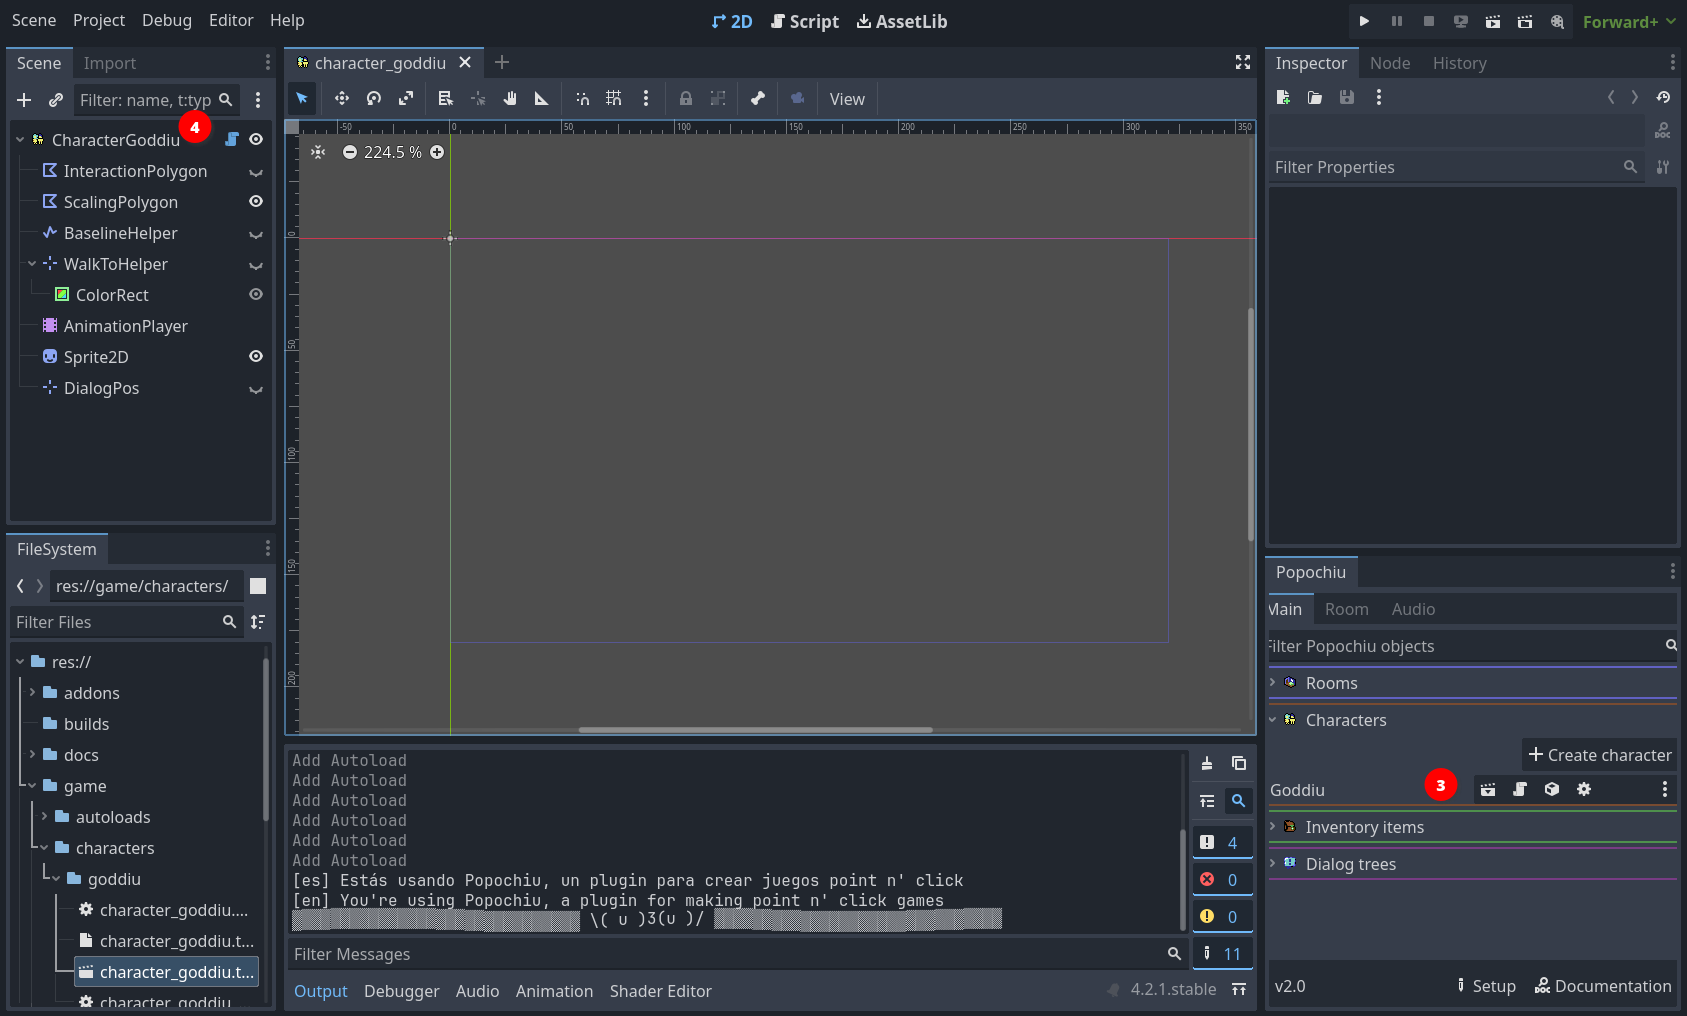
Task: Expand the Rooms section in Popochiu
Action: (1273, 682)
